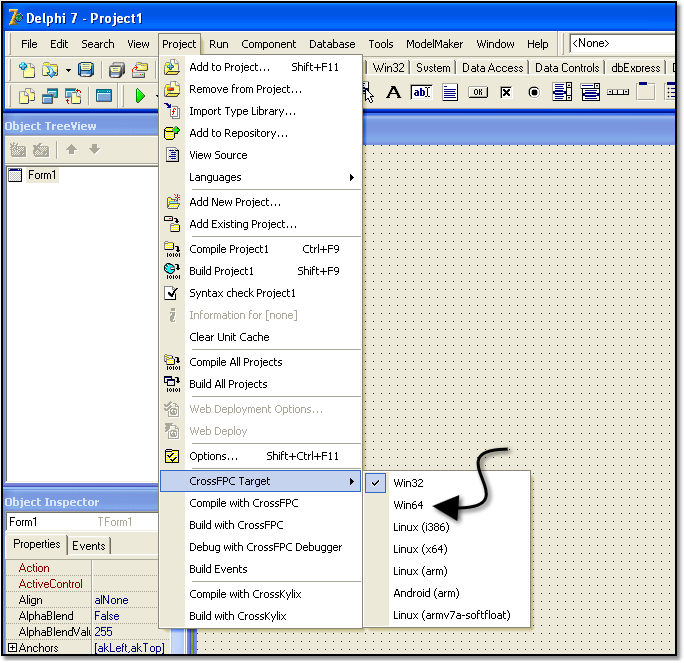Click Syntax check Project1 menu item
The width and height of the screenshot is (684, 663).
pos(260,293)
